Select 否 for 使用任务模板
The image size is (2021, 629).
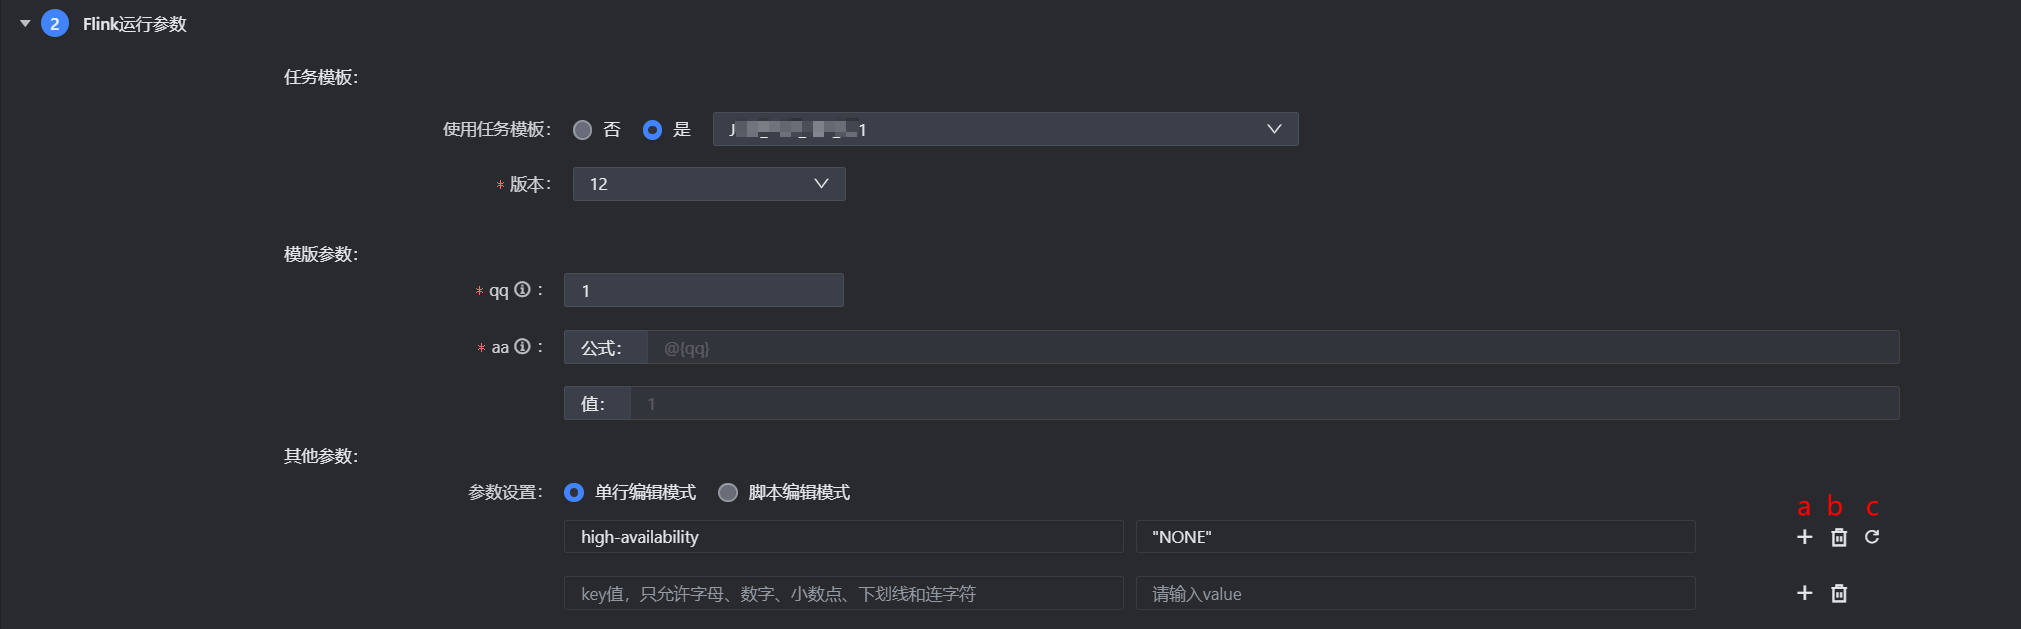(582, 130)
